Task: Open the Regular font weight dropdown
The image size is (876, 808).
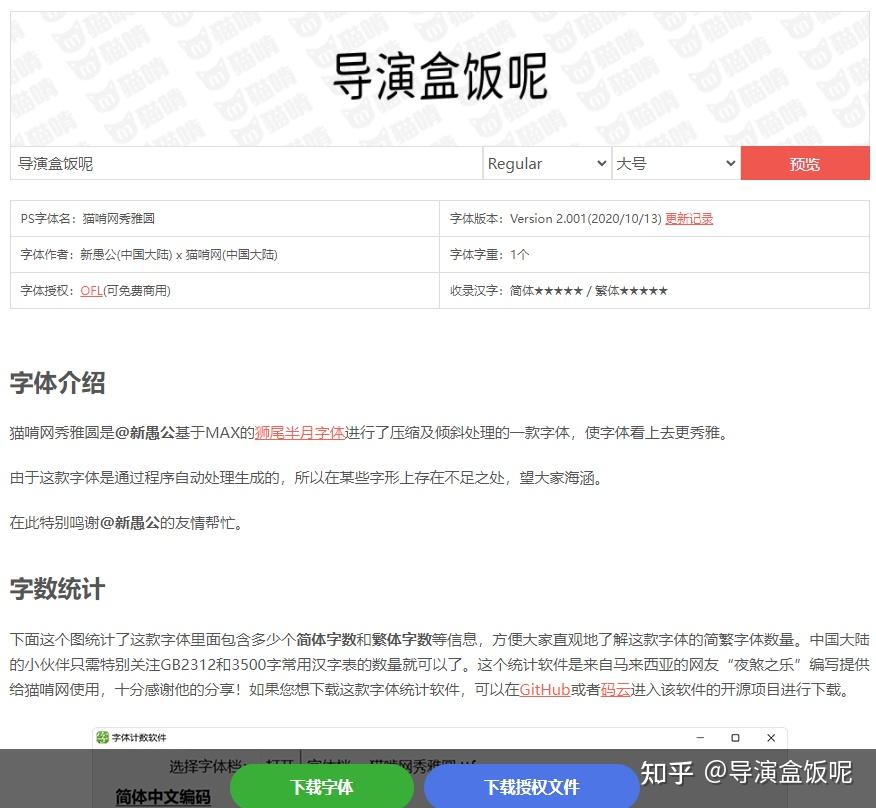Action: [546, 163]
